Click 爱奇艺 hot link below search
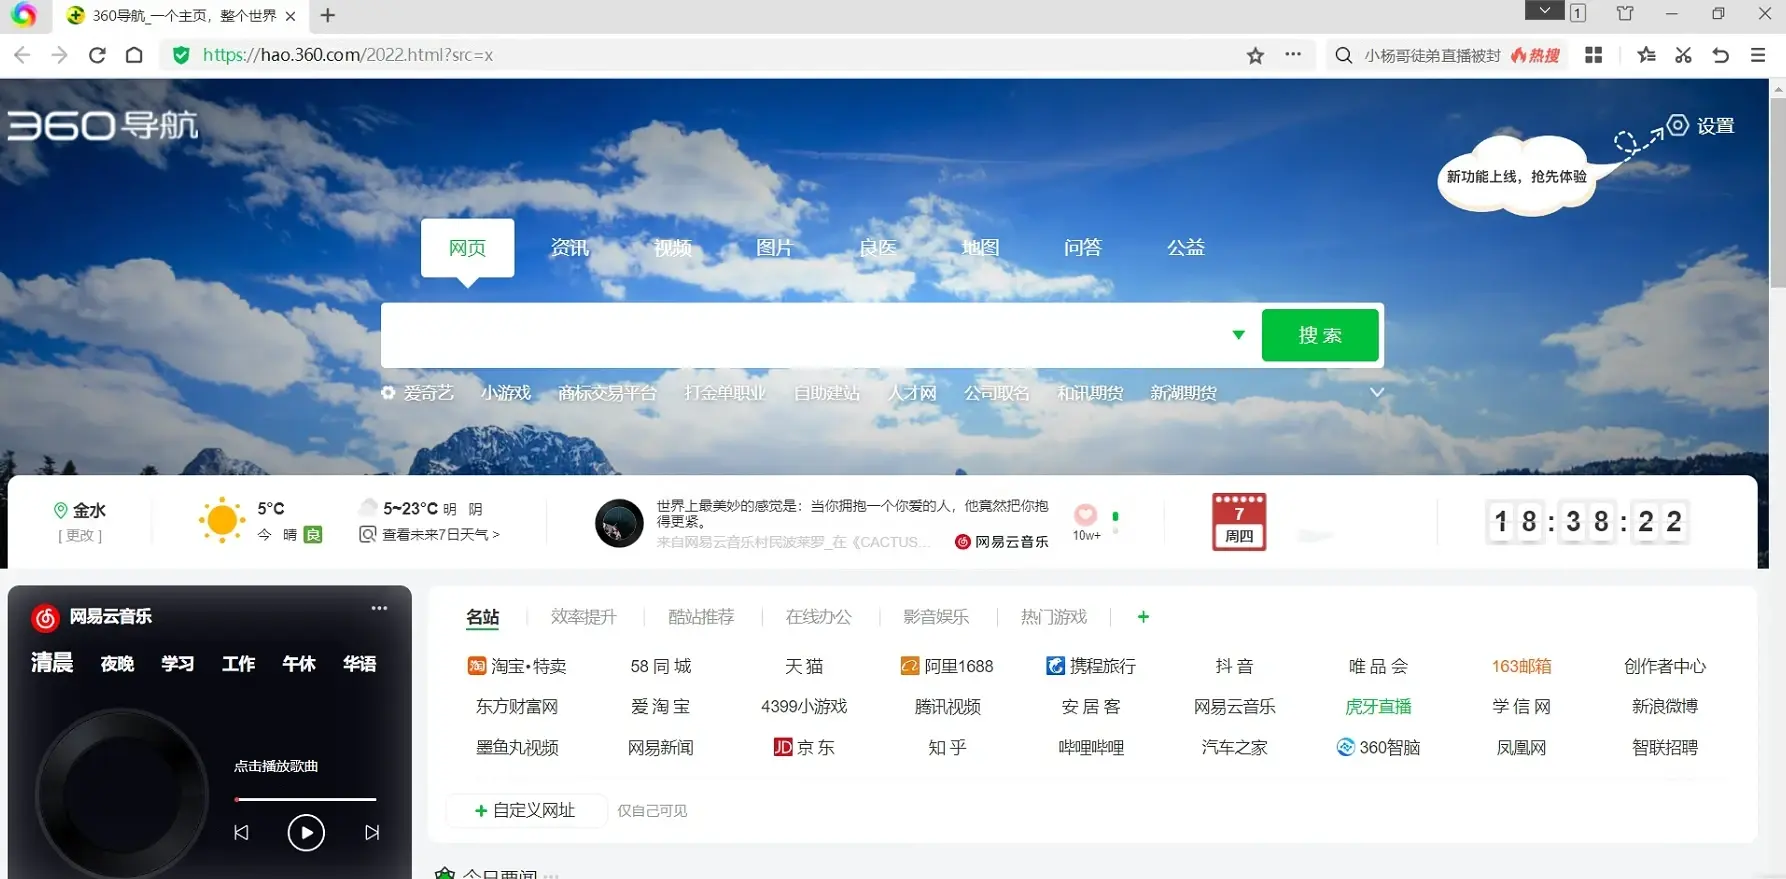1786x879 pixels. [429, 392]
